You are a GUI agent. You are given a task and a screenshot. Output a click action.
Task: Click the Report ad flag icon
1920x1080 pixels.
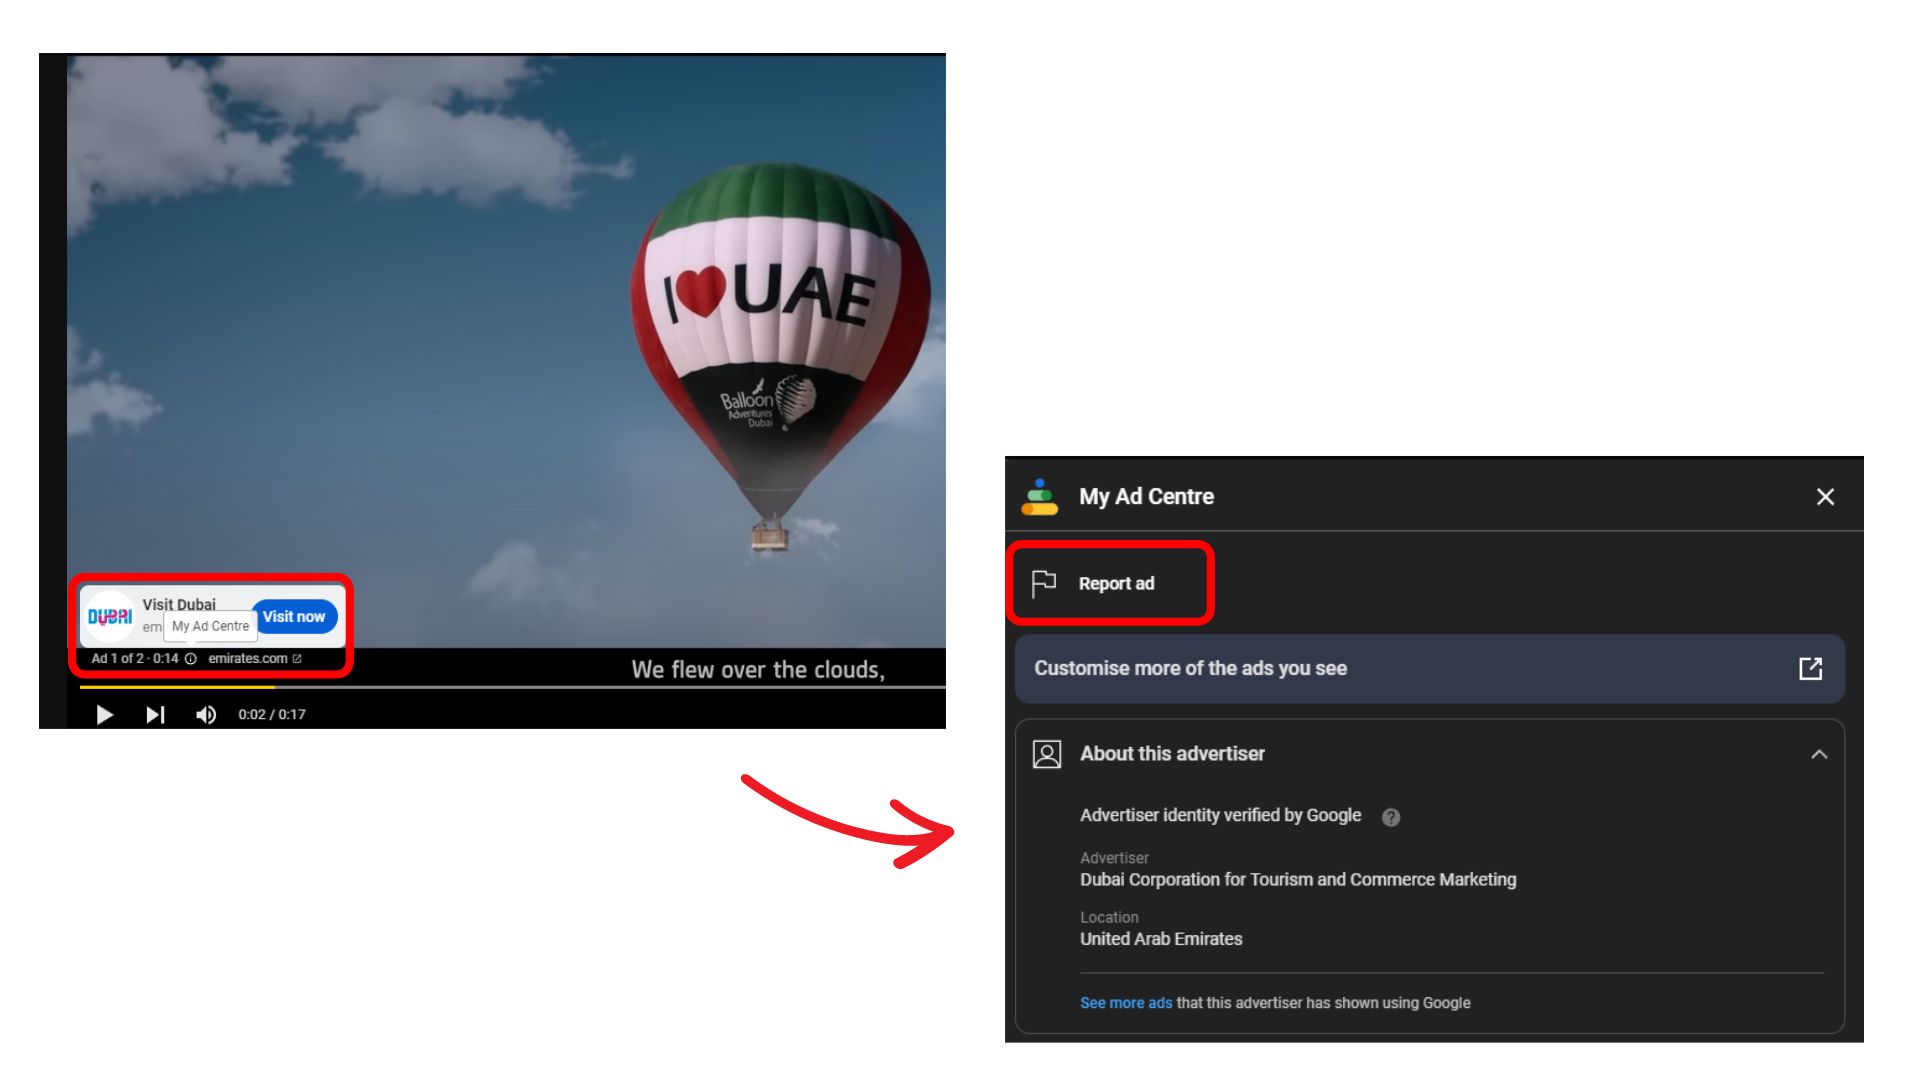(x=1044, y=584)
